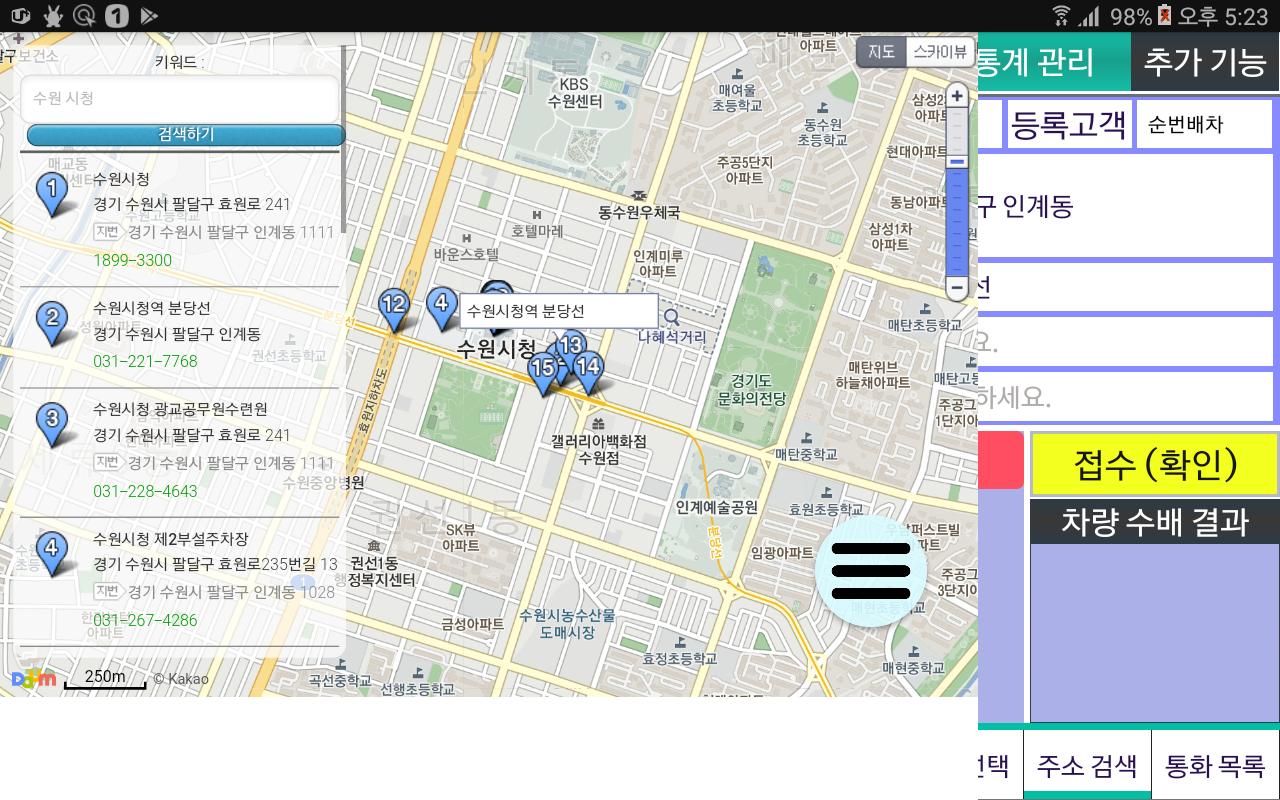This screenshot has height=800, width=1280.
Task: Select the 등록고객 tab
Action: coord(1069,125)
